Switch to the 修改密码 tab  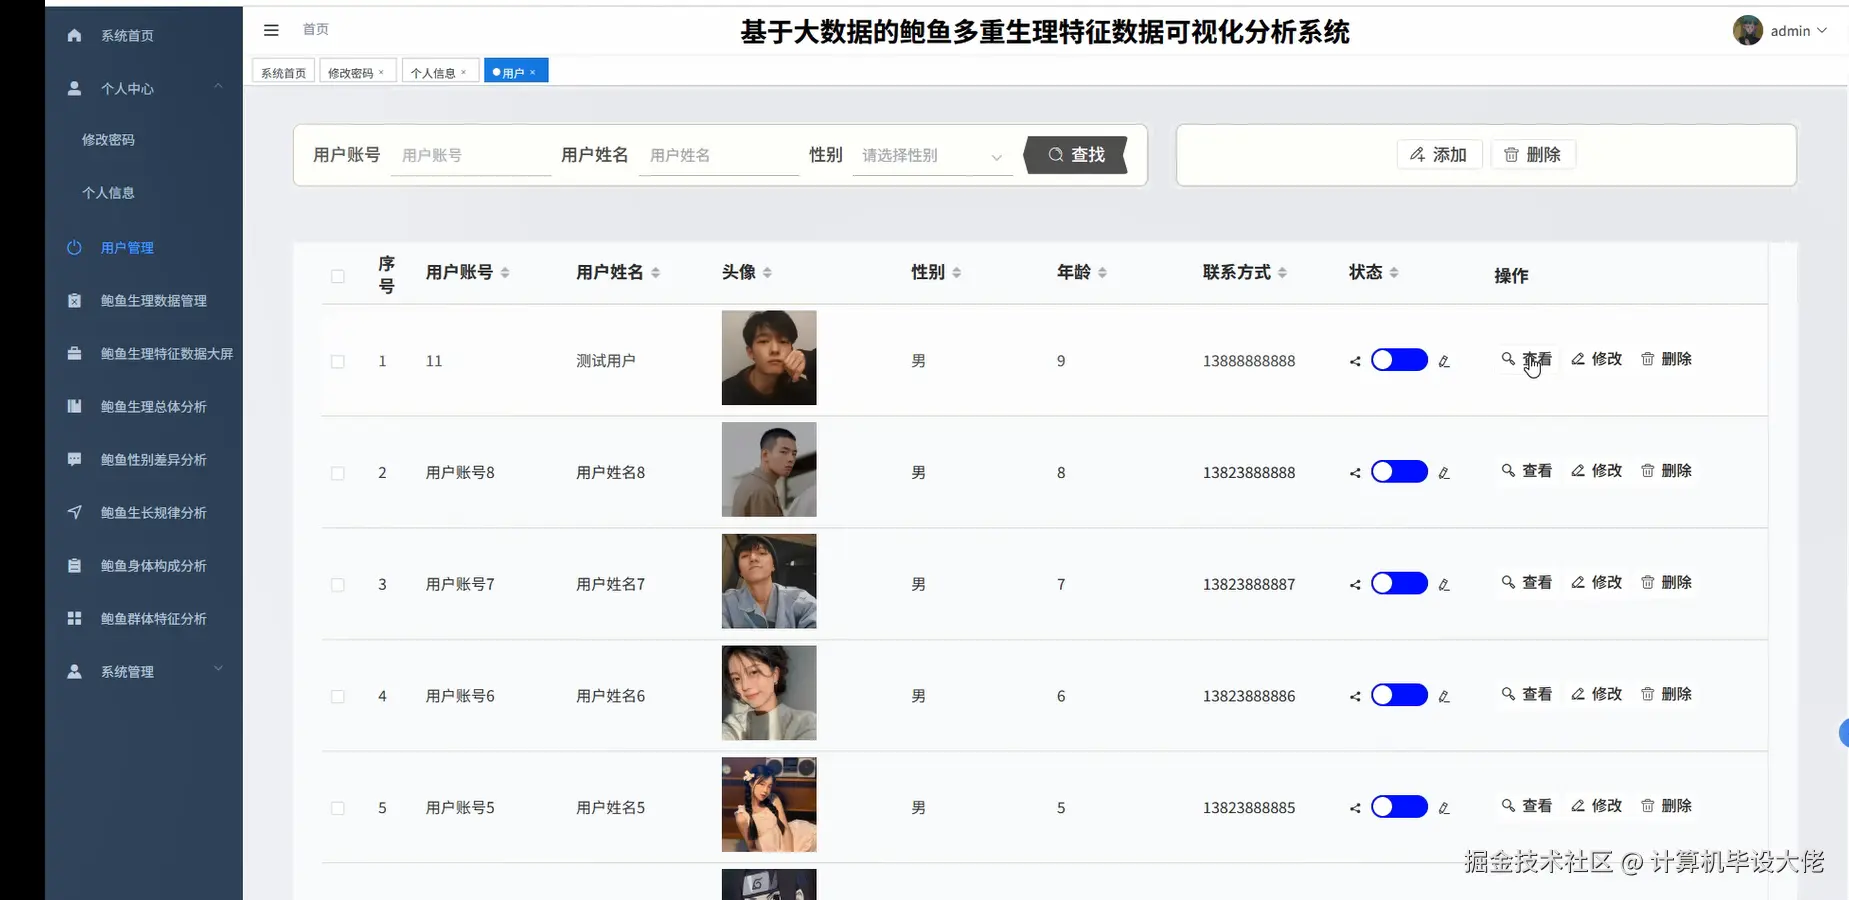pos(352,71)
